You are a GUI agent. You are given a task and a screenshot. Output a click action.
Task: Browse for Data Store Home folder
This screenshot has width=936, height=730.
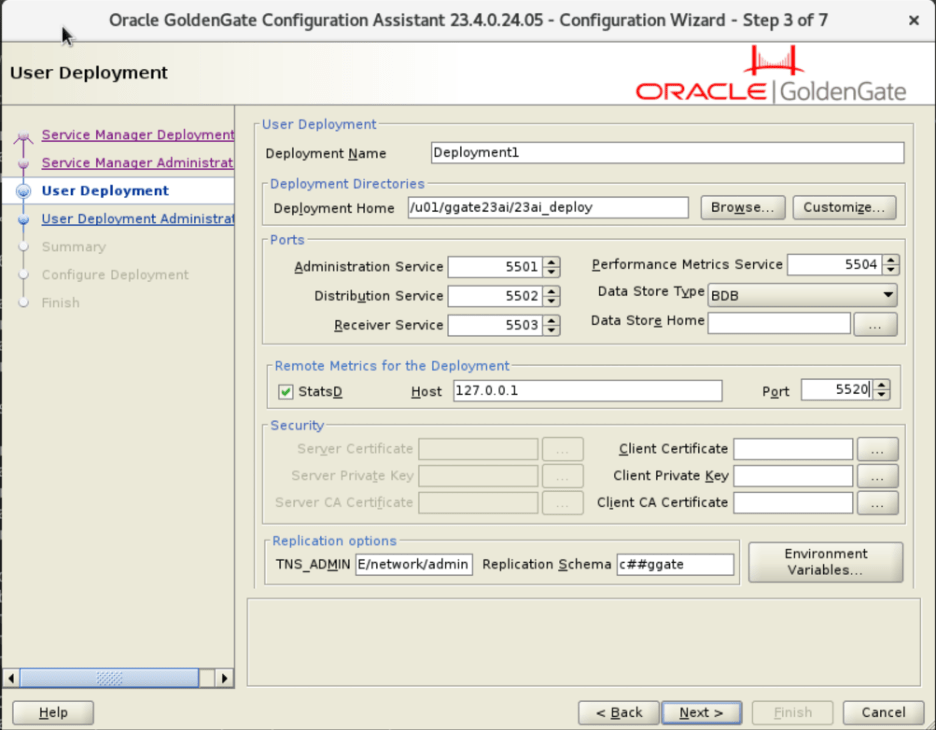(875, 325)
